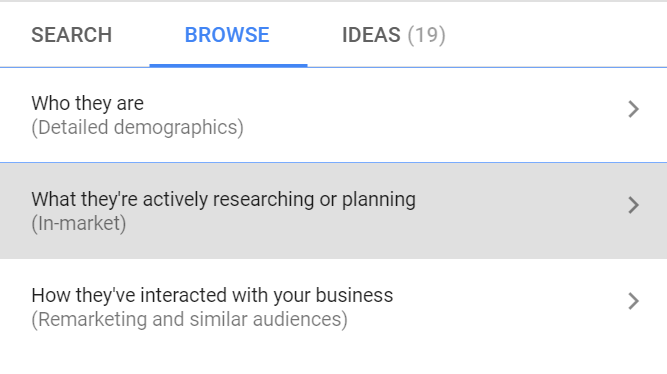Expand the Remarketing and similar audiences chevron
667x374 pixels.
633,301
